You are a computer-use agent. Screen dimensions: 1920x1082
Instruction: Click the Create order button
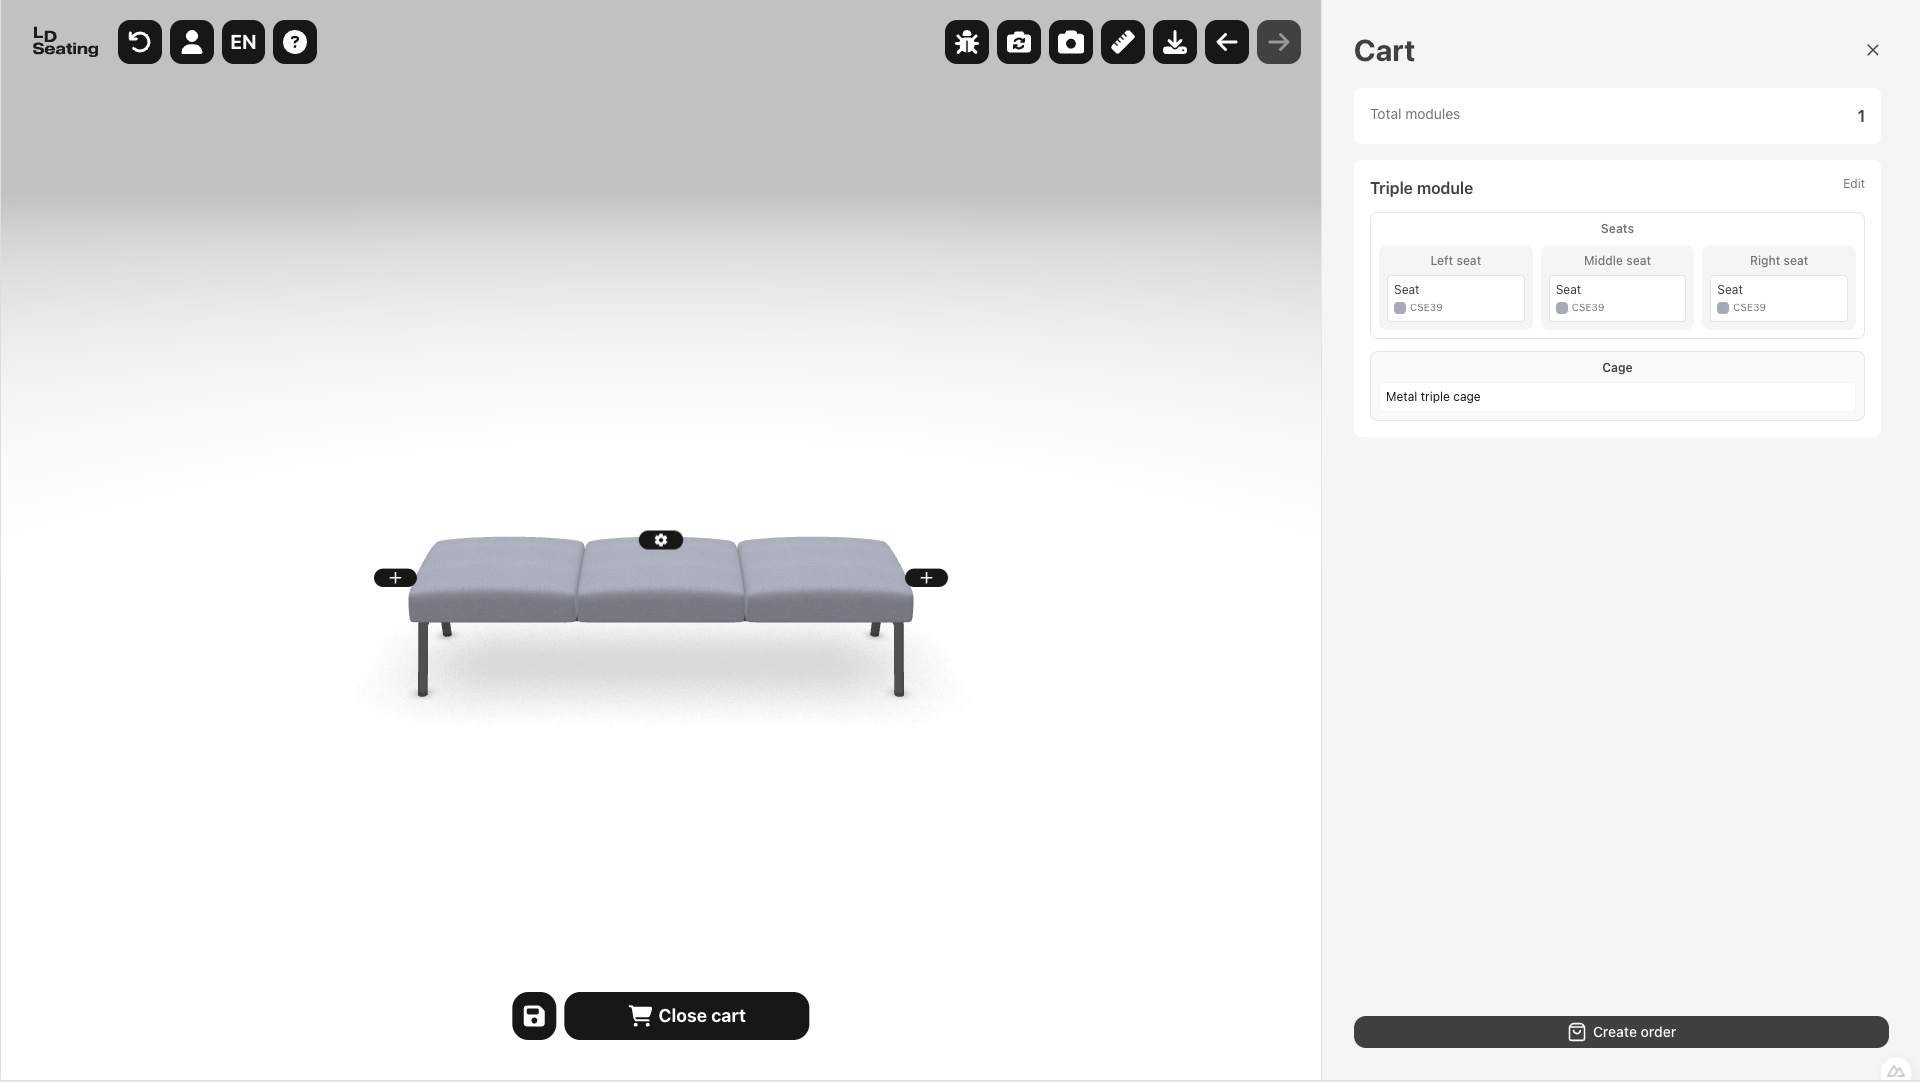click(x=1621, y=1032)
